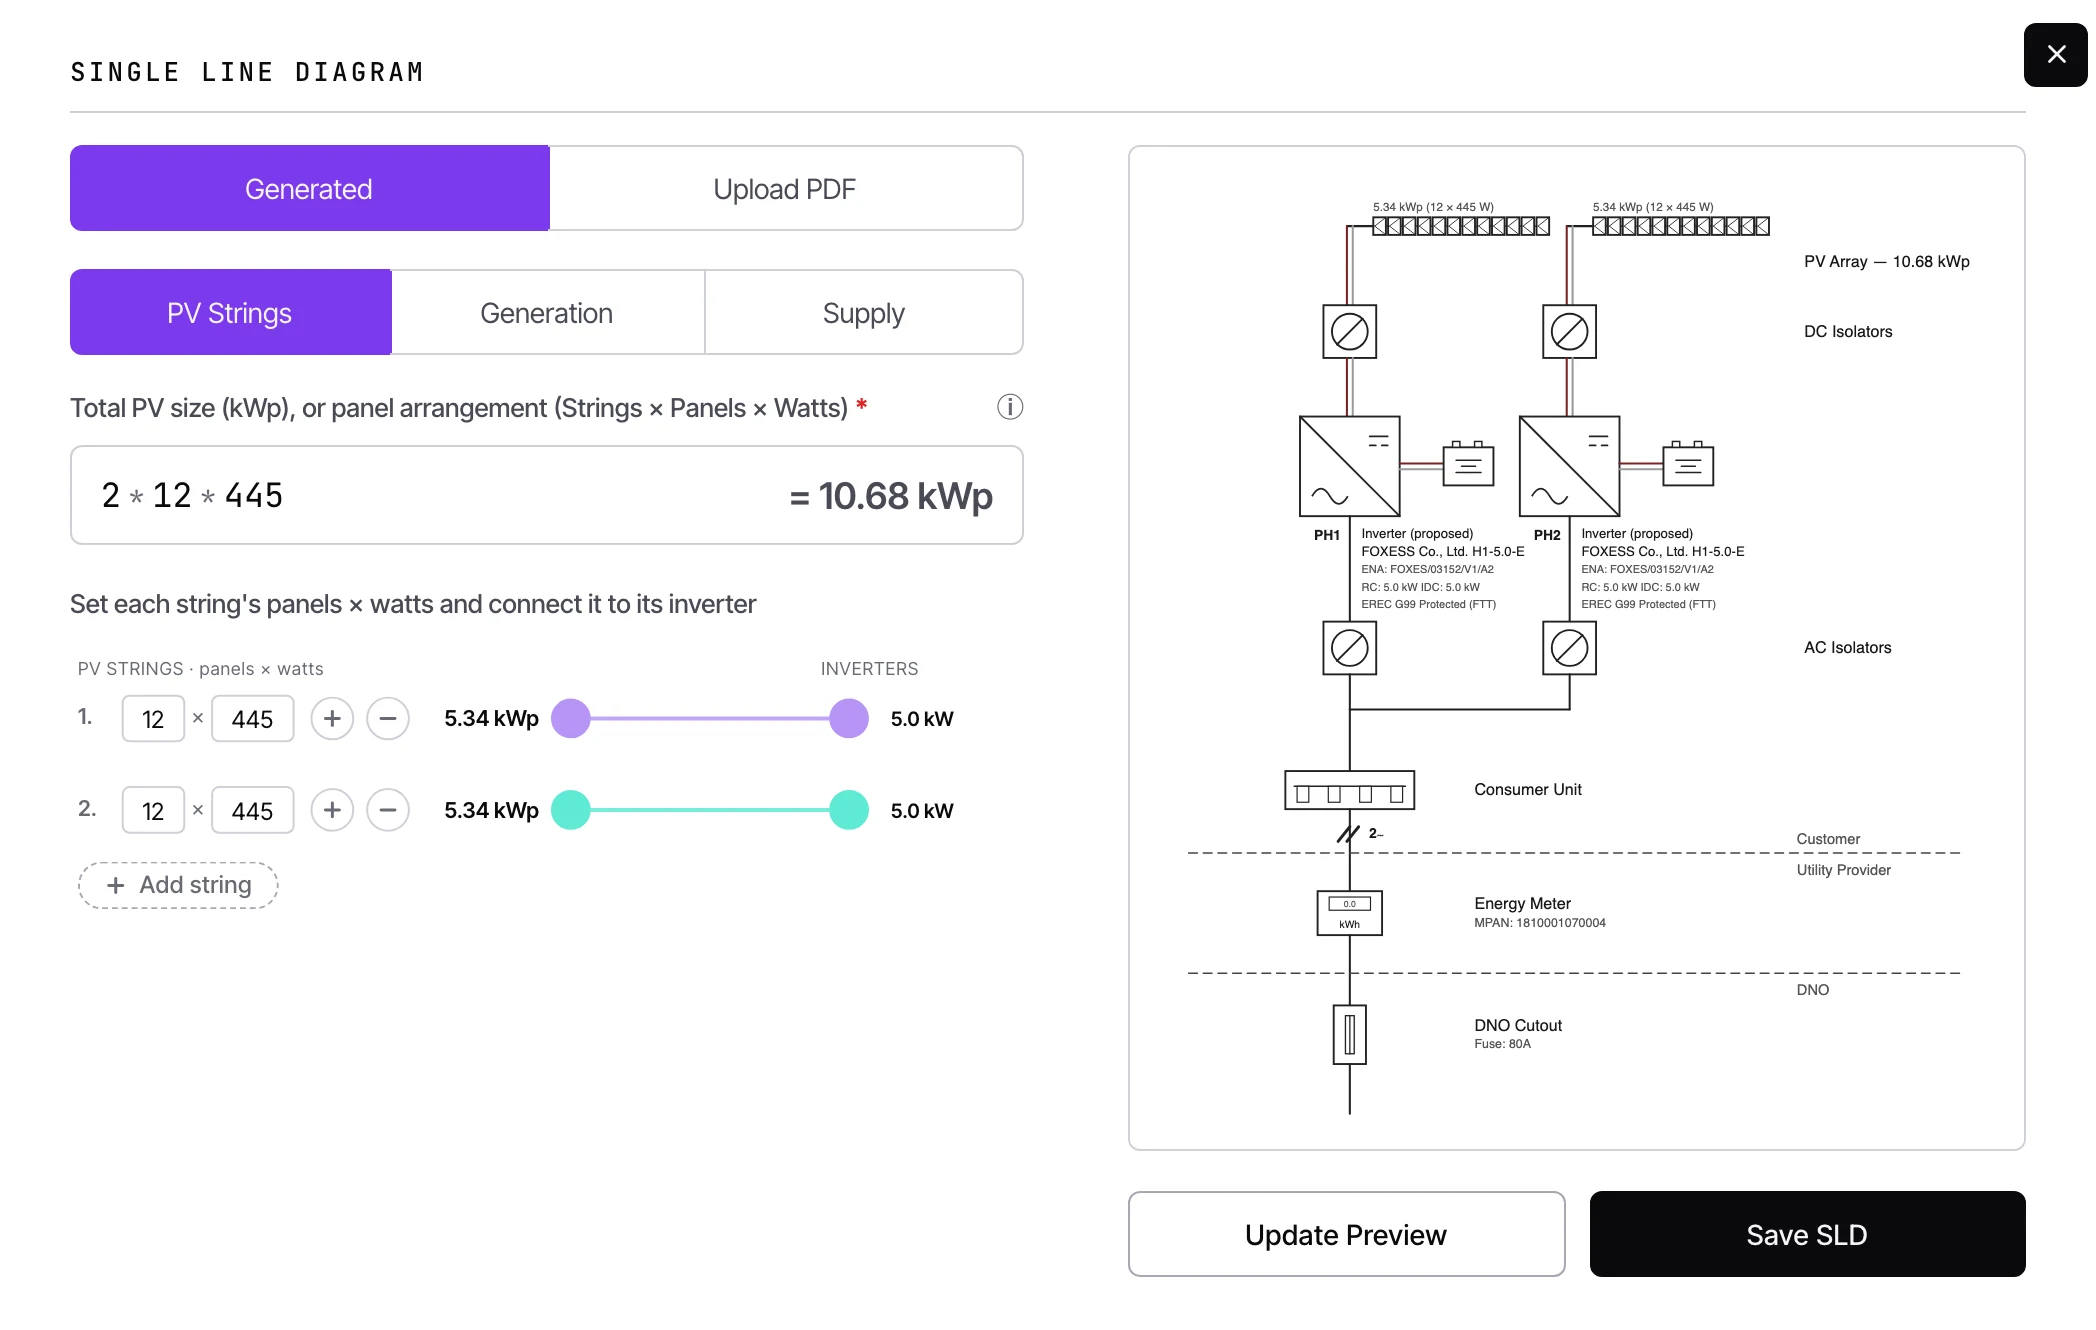Switch to the Generated tab
2096x1330 pixels.
309,188
